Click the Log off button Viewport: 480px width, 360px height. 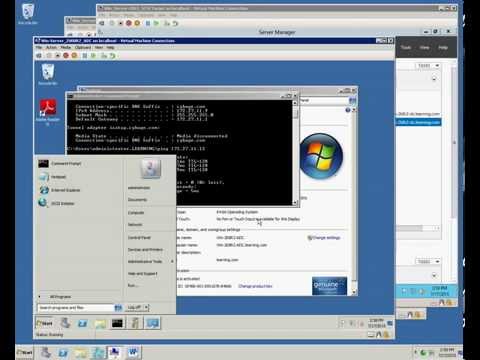[134, 307]
